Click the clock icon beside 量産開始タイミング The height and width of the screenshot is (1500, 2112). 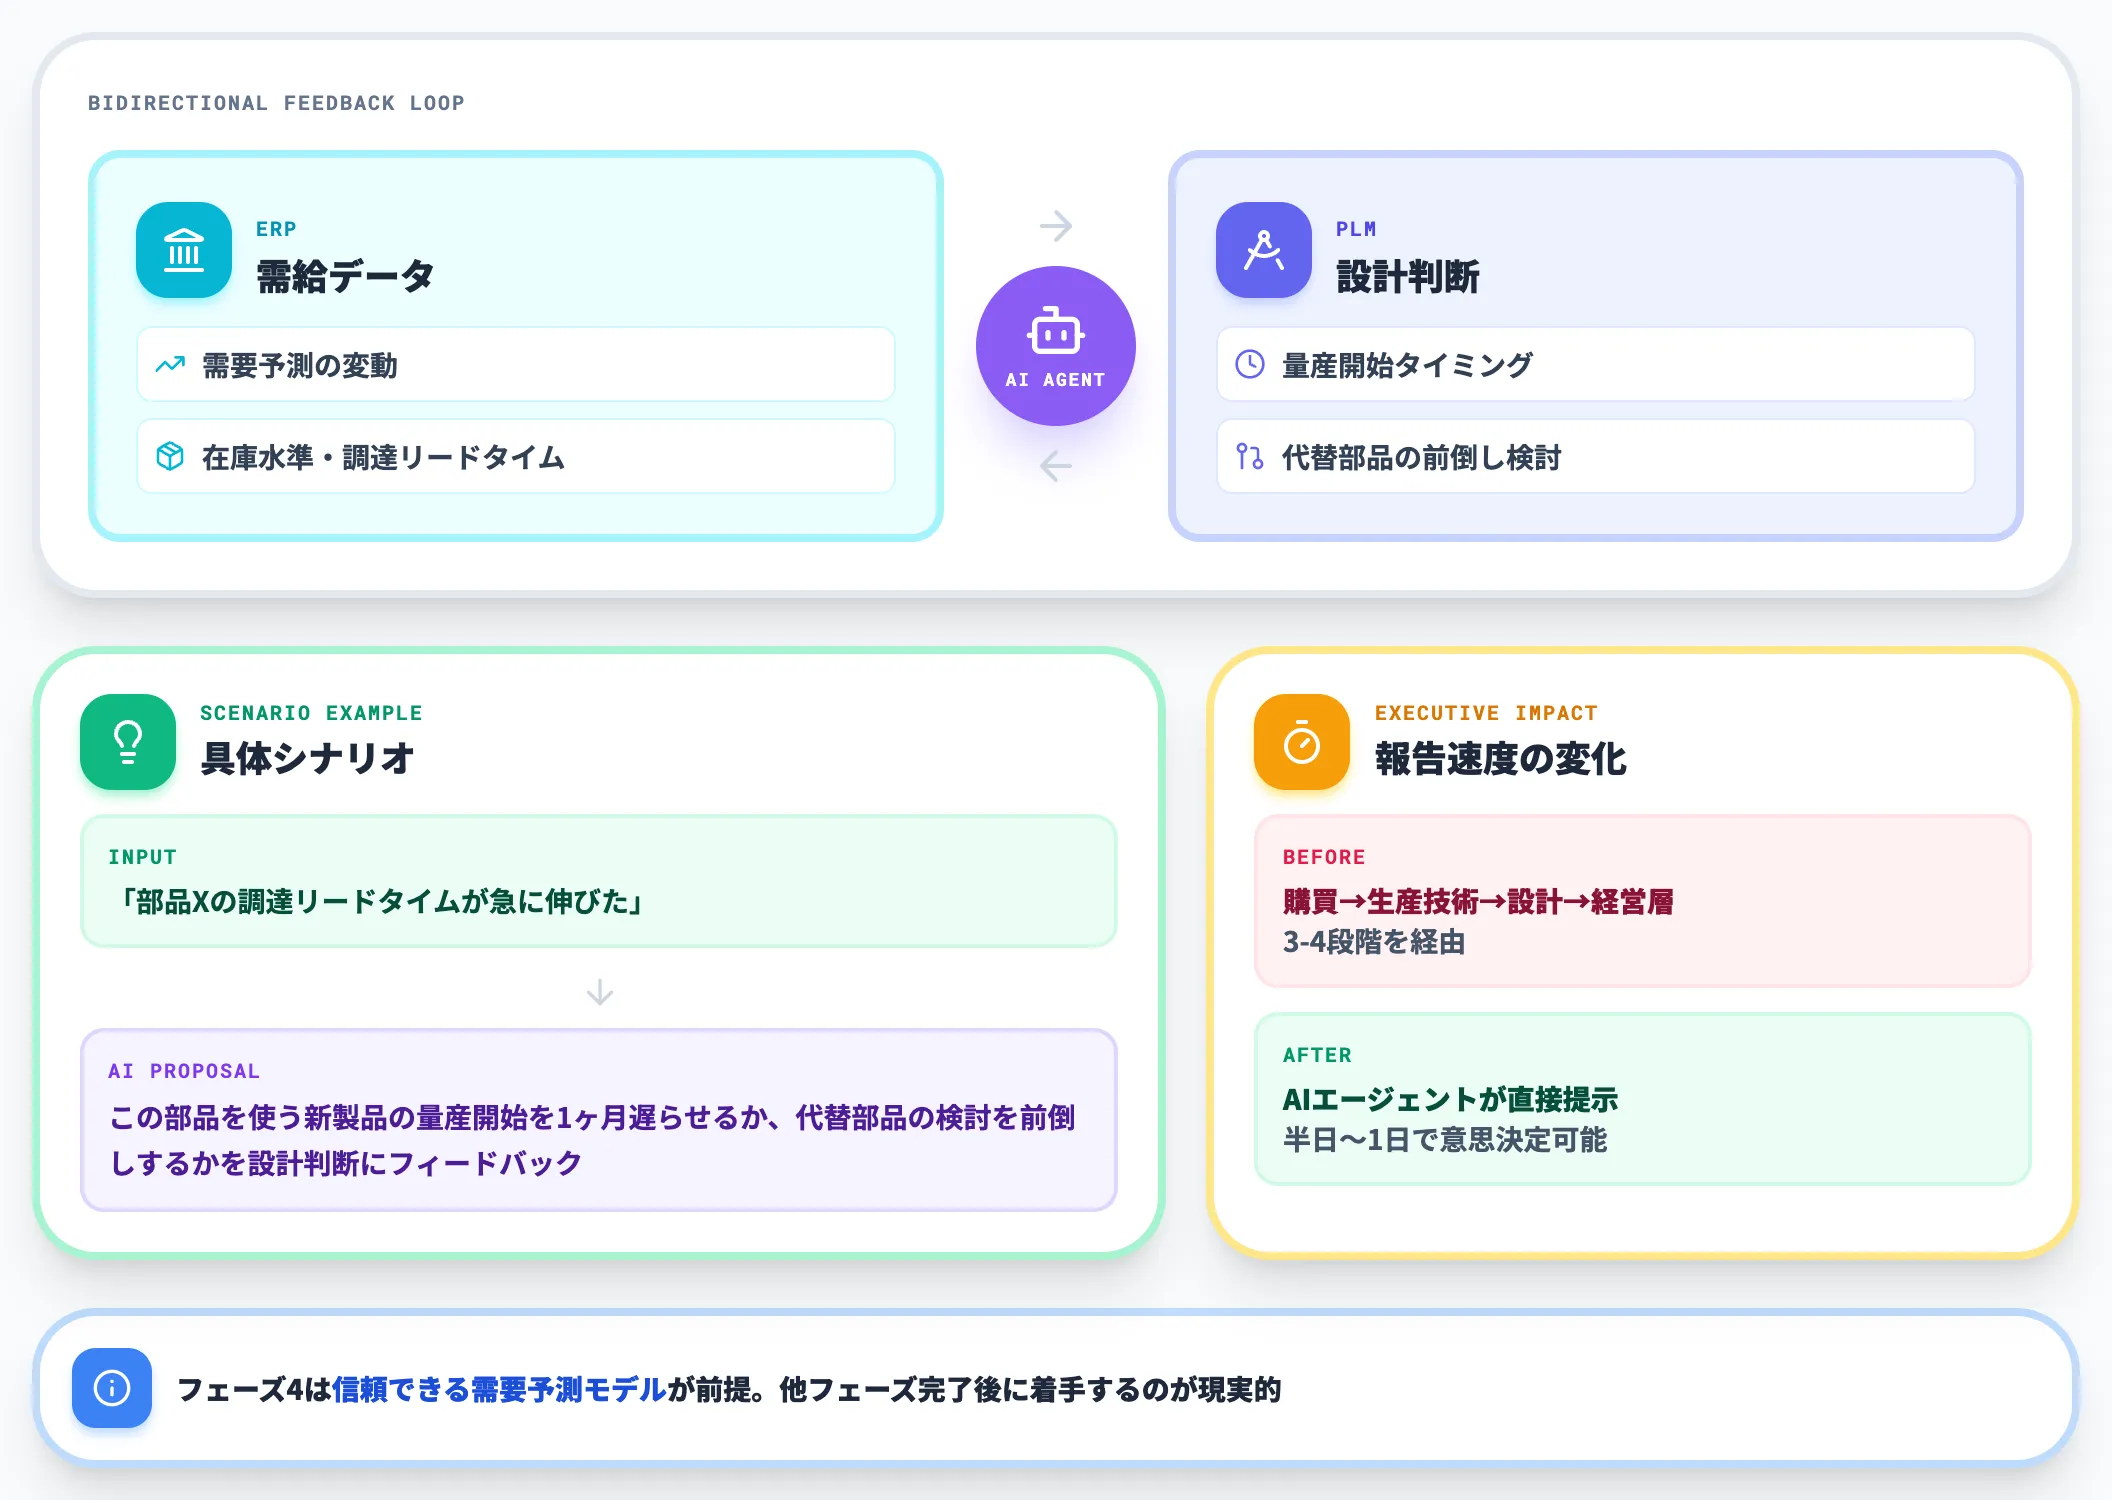click(1250, 364)
